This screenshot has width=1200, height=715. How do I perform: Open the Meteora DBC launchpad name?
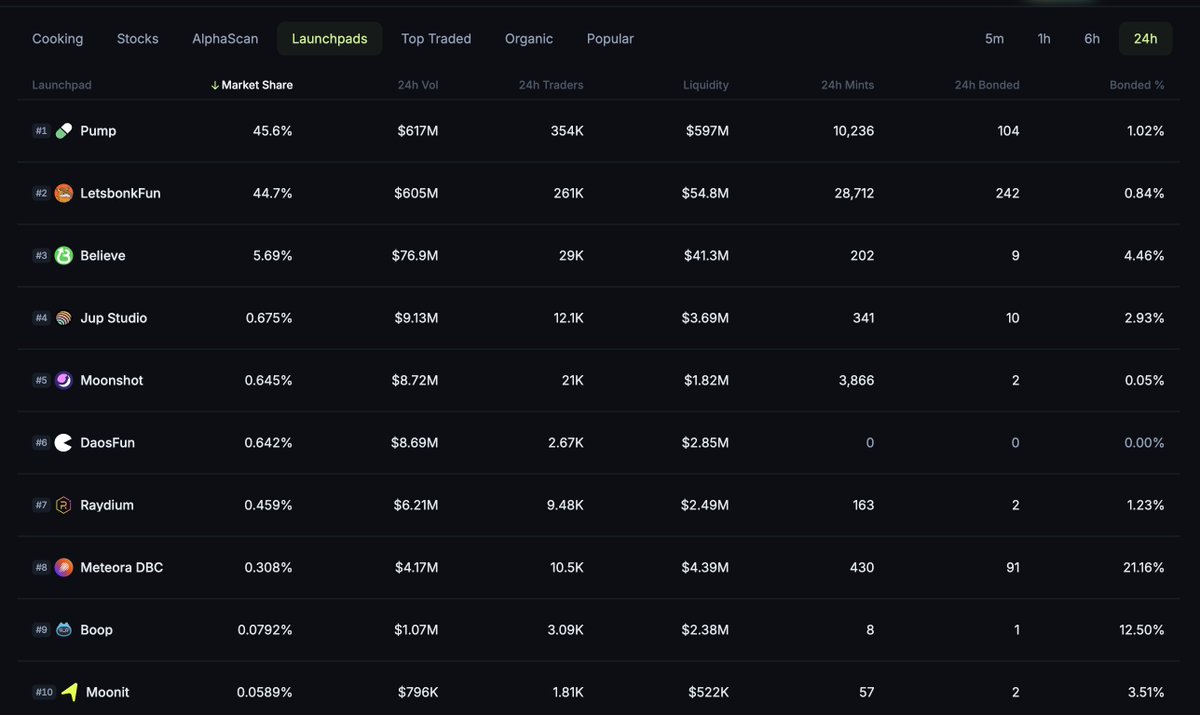click(x=122, y=568)
